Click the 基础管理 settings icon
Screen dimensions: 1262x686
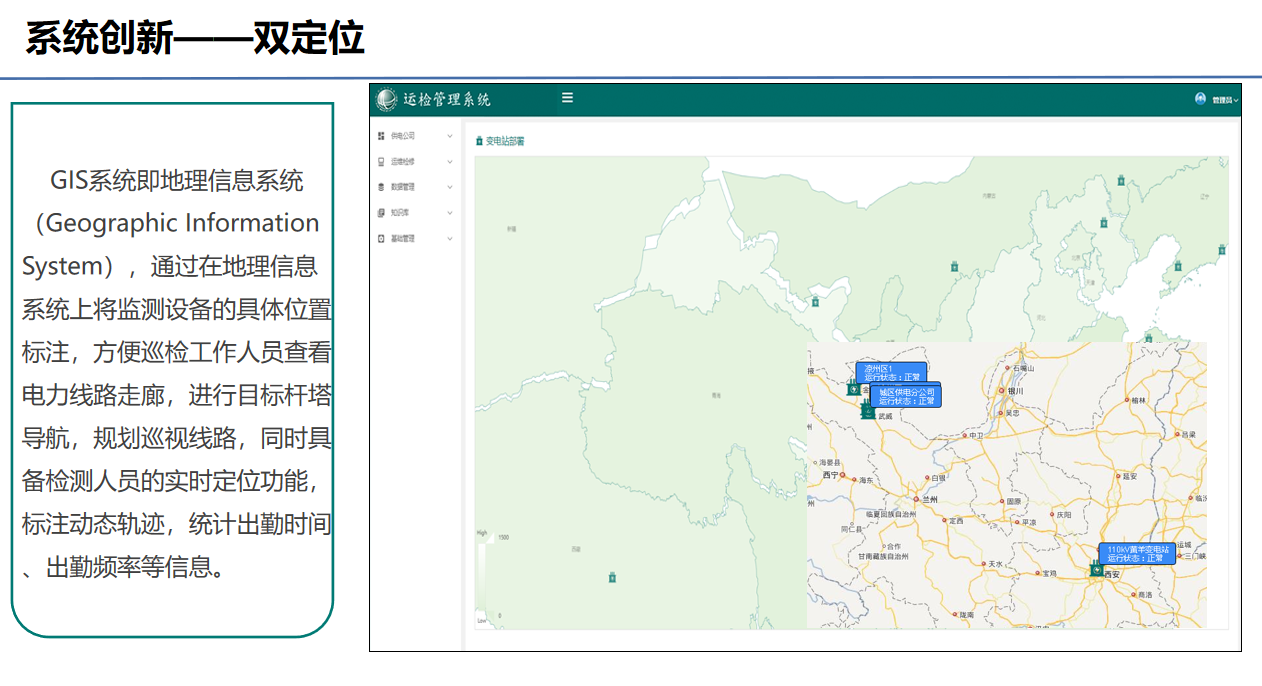381,238
